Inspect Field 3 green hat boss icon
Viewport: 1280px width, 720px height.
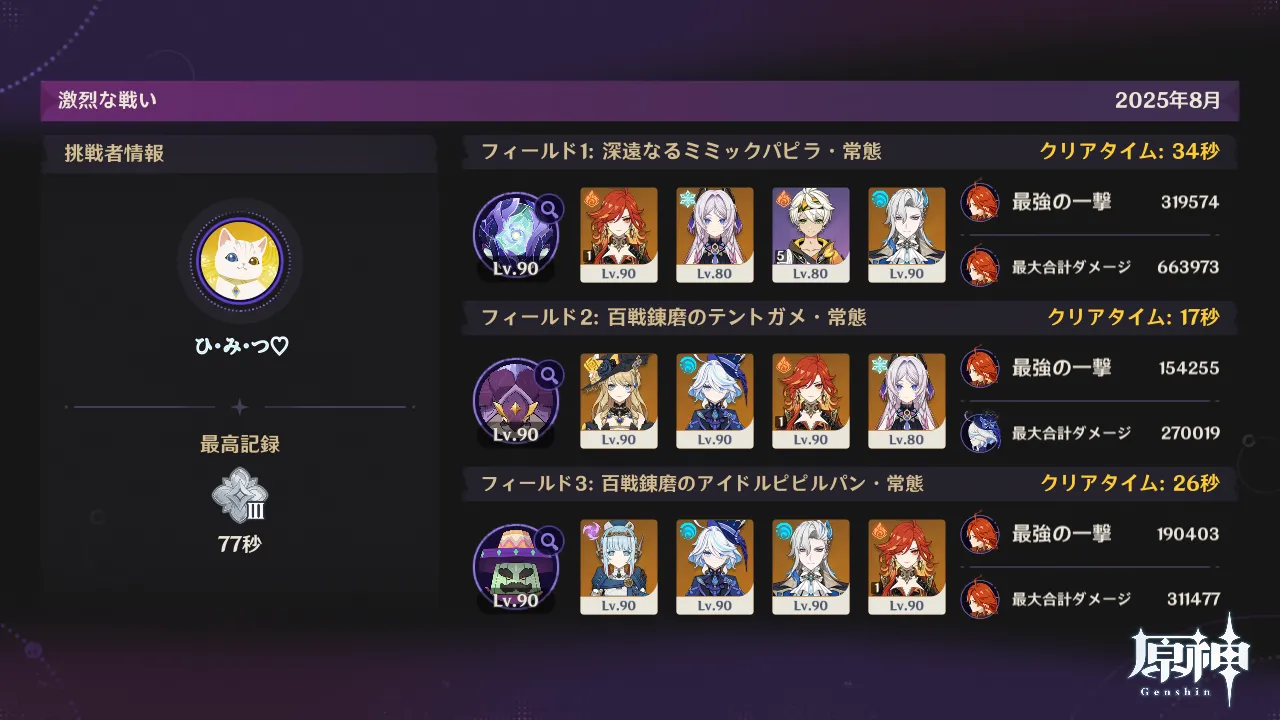click(x=517, y=566)
